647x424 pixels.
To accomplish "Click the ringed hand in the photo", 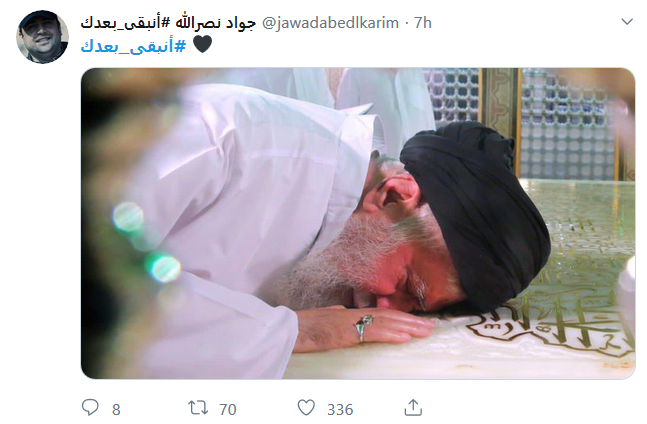I will tap(365, 328).
